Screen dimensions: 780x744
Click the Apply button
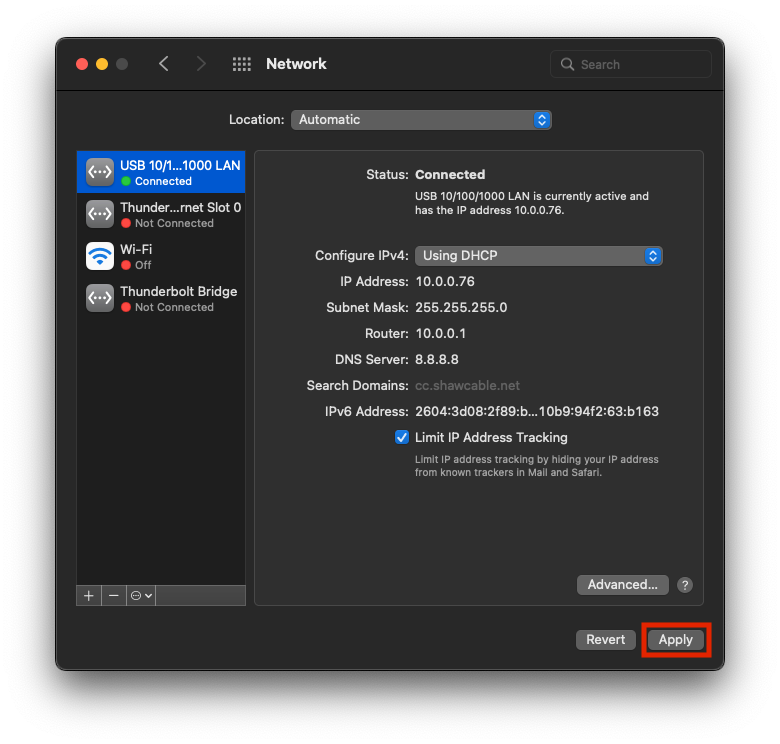(x=676, y=640)
